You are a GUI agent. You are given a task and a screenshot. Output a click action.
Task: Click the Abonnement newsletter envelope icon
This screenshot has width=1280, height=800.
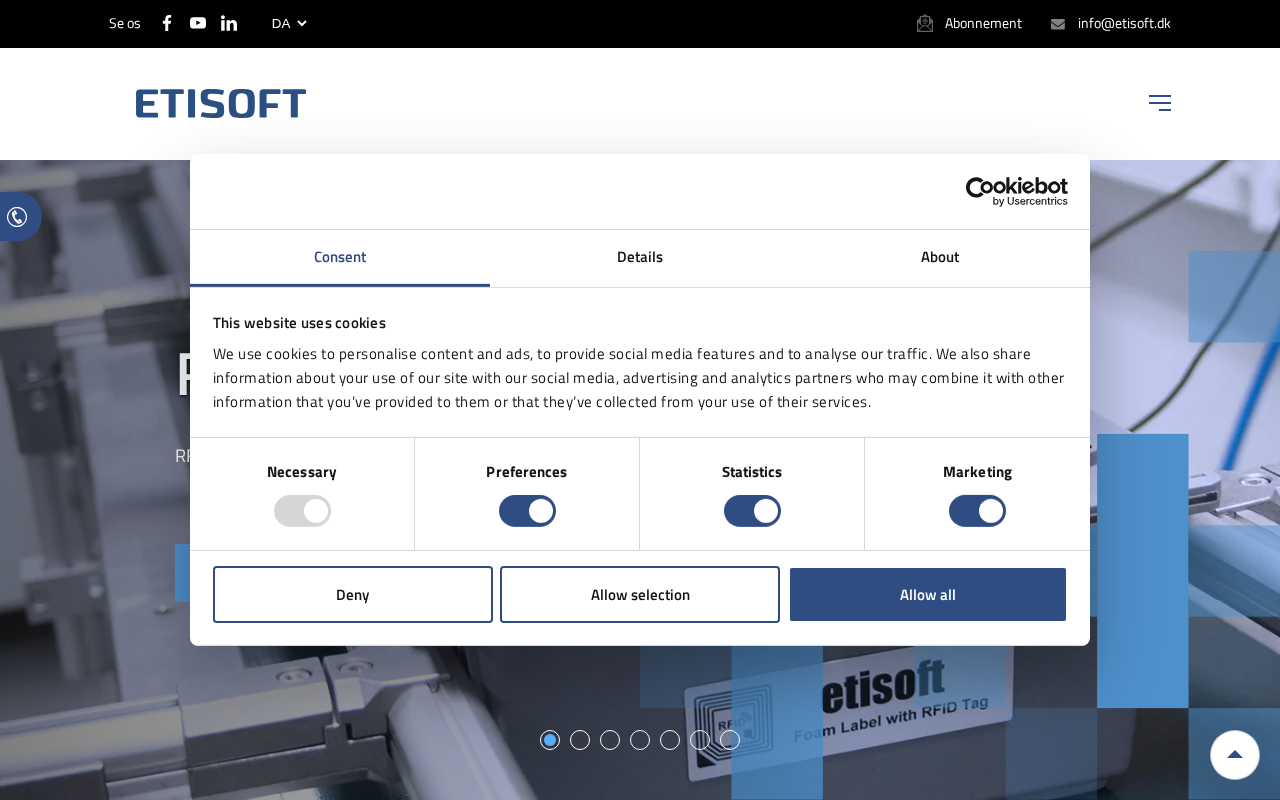[x=925, y=23]
